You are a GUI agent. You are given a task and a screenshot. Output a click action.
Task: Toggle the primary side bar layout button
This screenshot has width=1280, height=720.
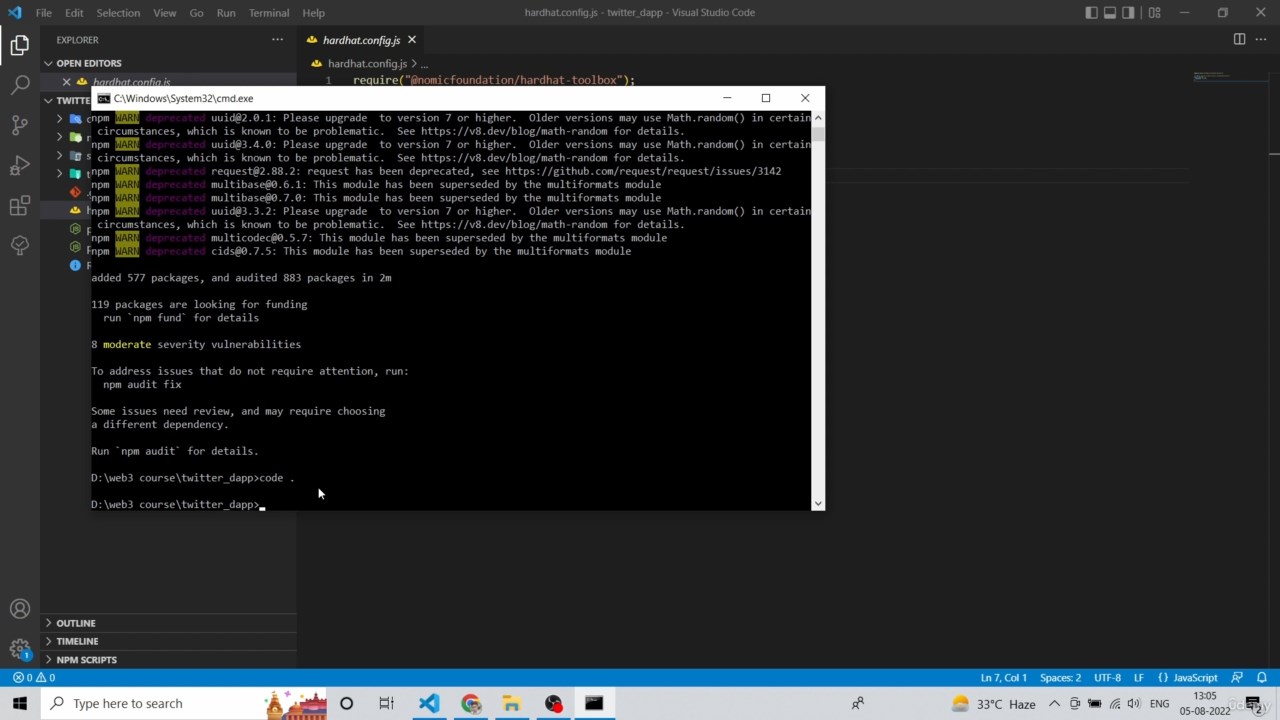pyautogui.click(x=1091, y=13)
